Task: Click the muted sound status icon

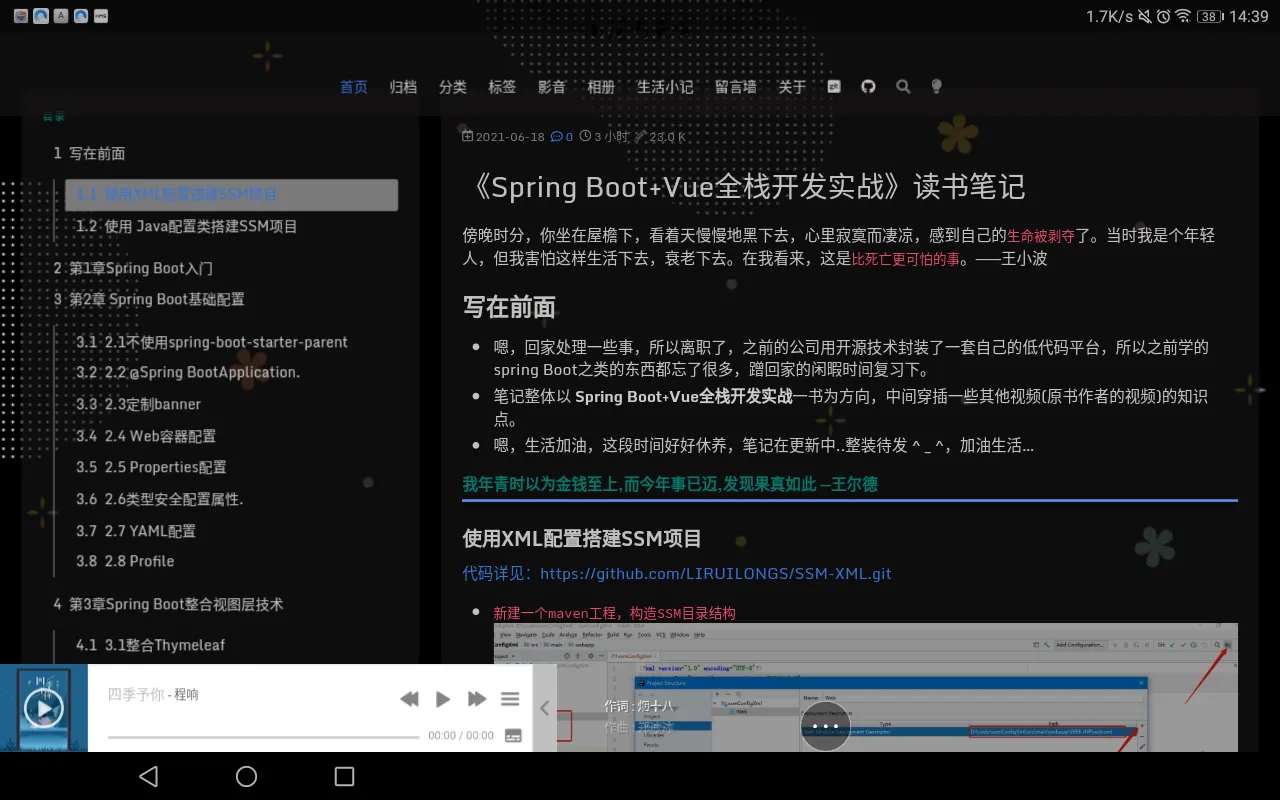Action: pos(1144,16)
